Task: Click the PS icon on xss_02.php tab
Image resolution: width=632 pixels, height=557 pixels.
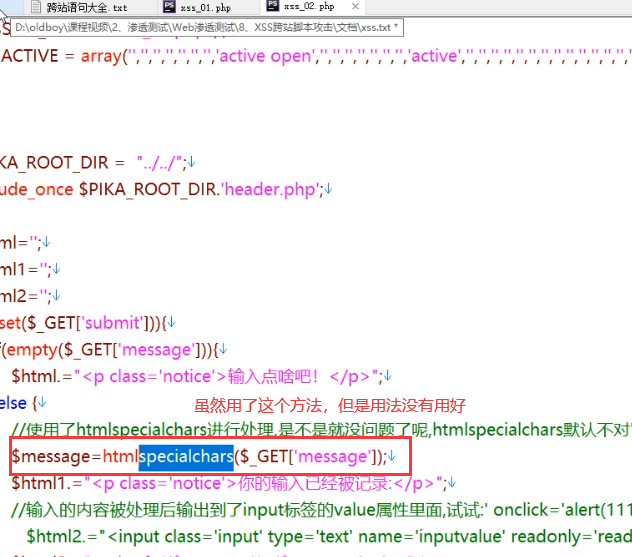Action: pos(268,7)
